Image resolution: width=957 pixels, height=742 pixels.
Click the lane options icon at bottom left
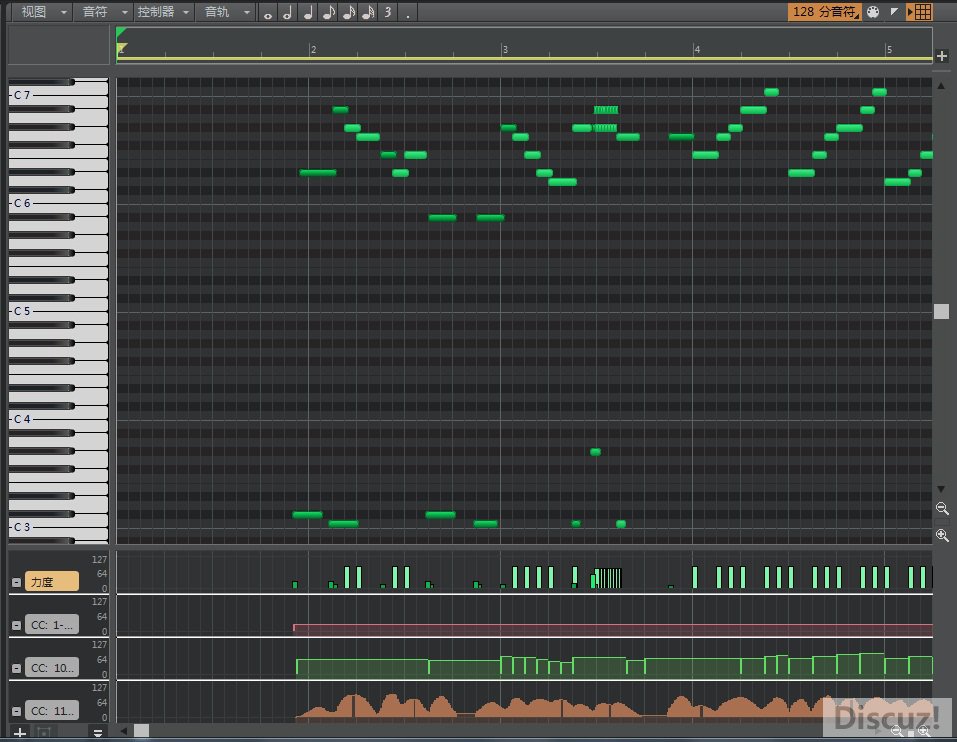point(98,732)
